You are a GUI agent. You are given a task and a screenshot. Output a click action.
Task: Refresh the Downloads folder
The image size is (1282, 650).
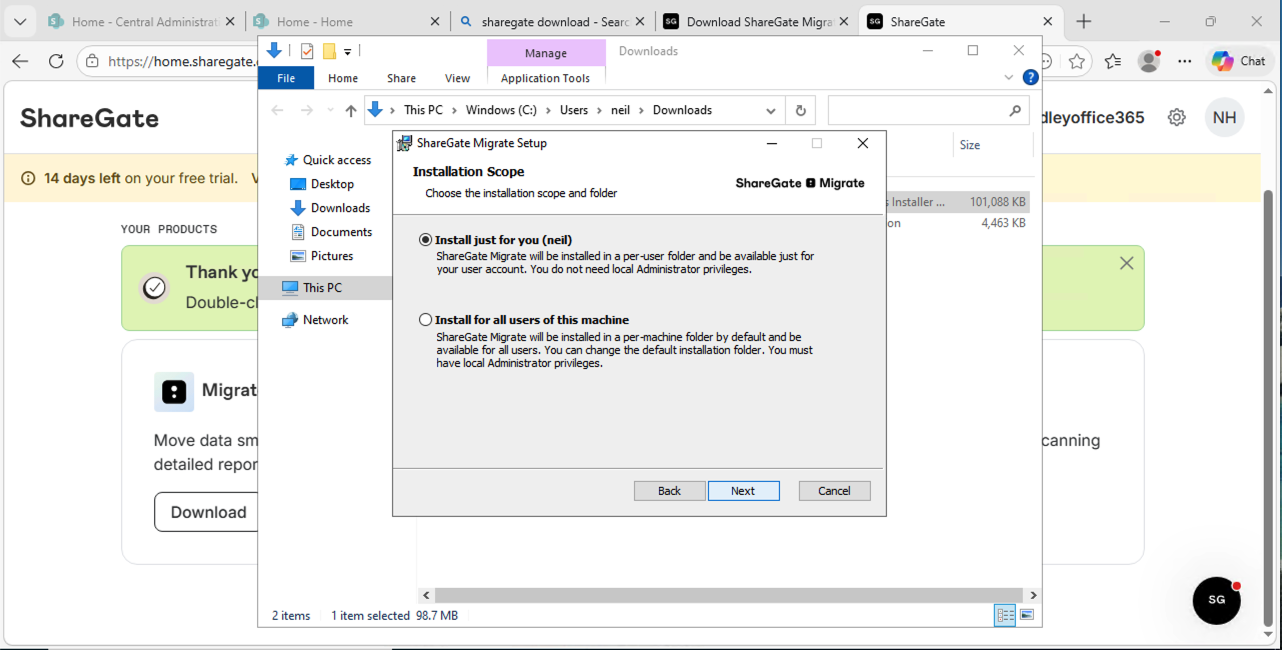pyautogui.click(x=800, y=111)
